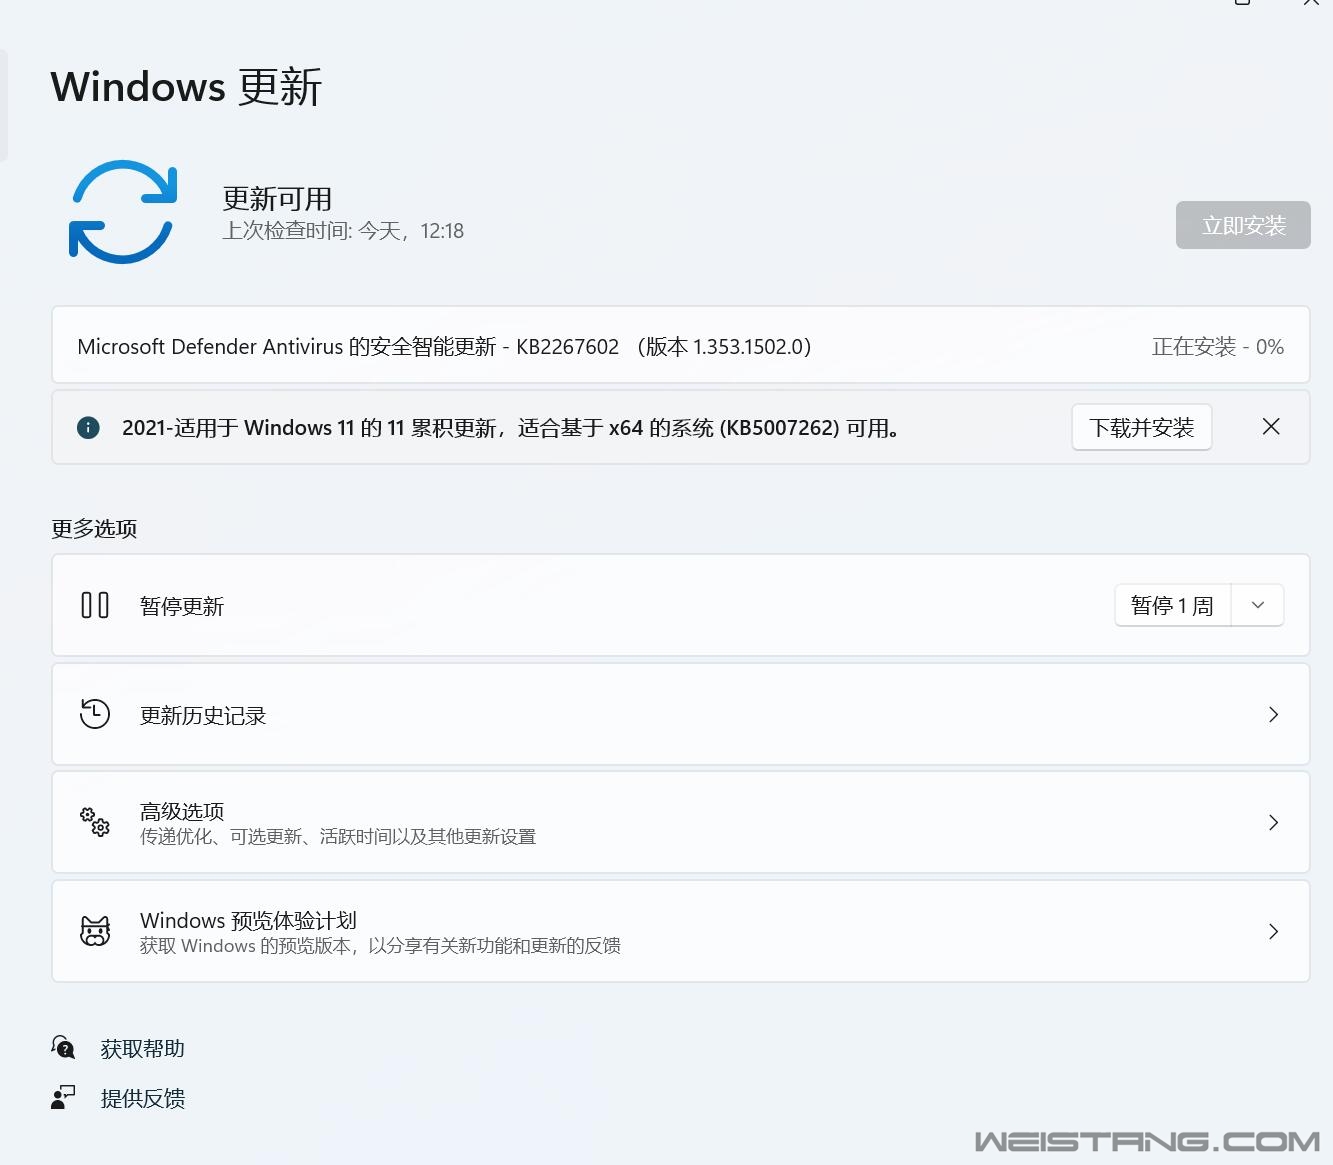Click the 更新可用 status heading
This screenshot has width=1333, height=1165.
tap(277, 199)
